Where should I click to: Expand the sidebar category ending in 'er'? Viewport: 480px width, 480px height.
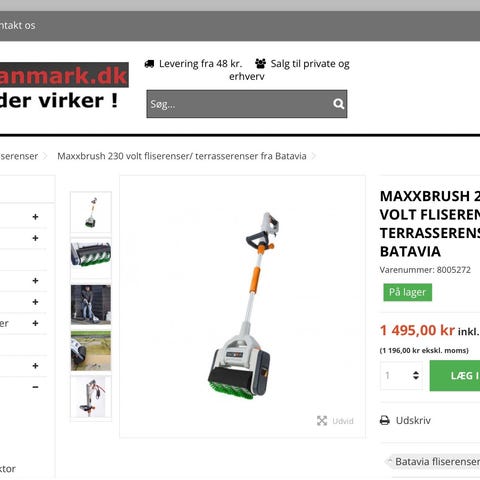click(x=35, y=323)
